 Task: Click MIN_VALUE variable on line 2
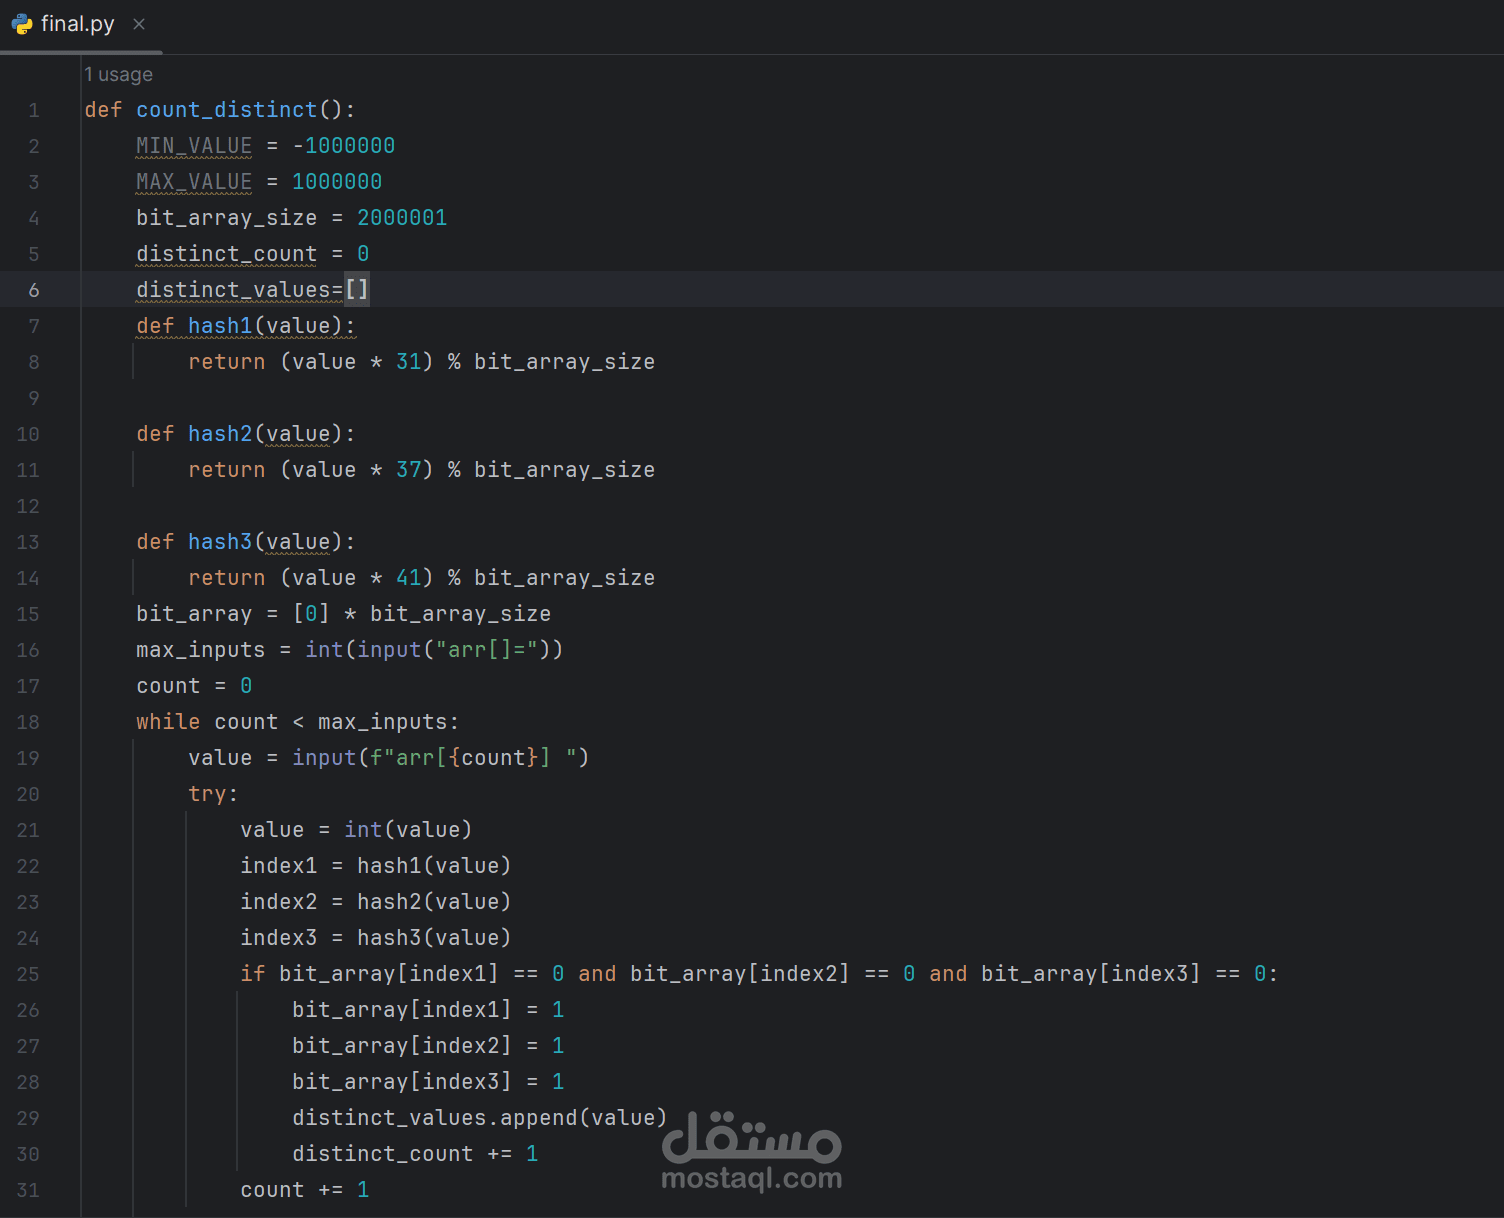pos(194,146)
